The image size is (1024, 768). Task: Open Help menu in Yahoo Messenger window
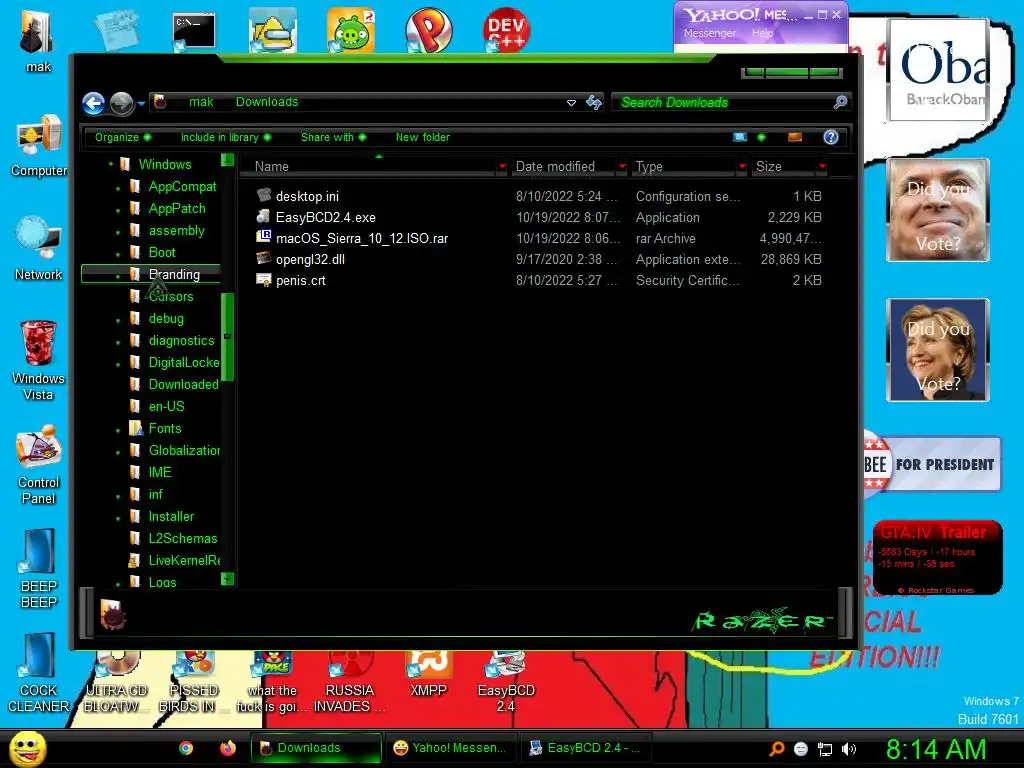pyautogui.click(x=761, y=33)
